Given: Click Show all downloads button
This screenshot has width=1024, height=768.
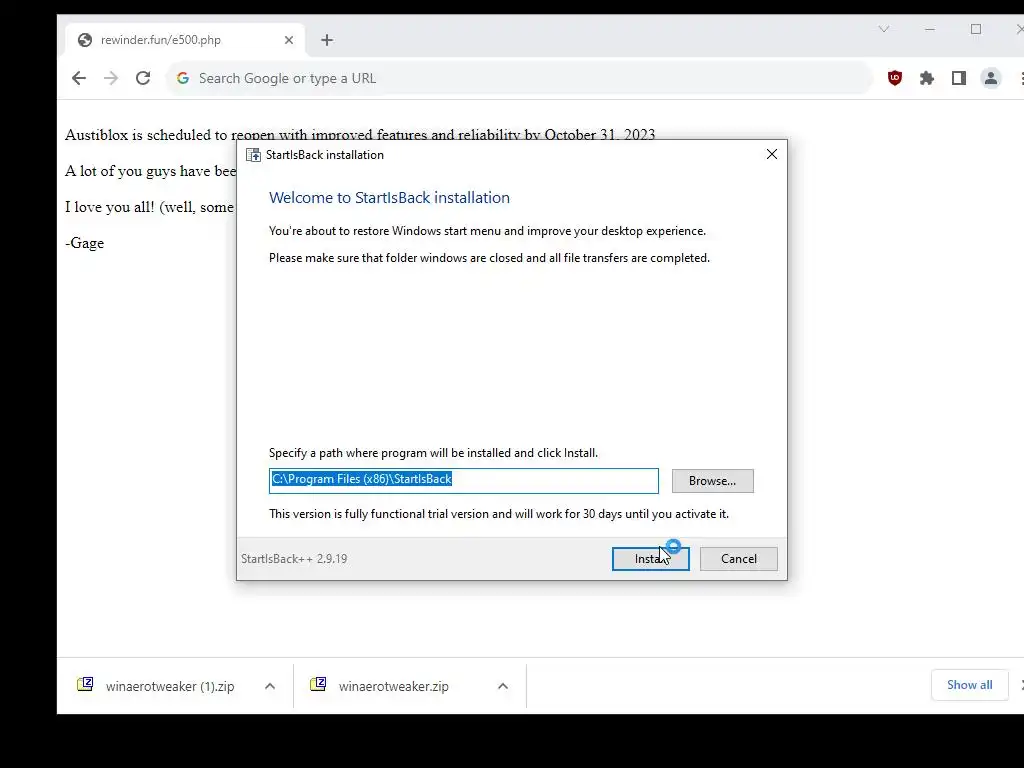Looking at the screenshot, I should 970,685.
